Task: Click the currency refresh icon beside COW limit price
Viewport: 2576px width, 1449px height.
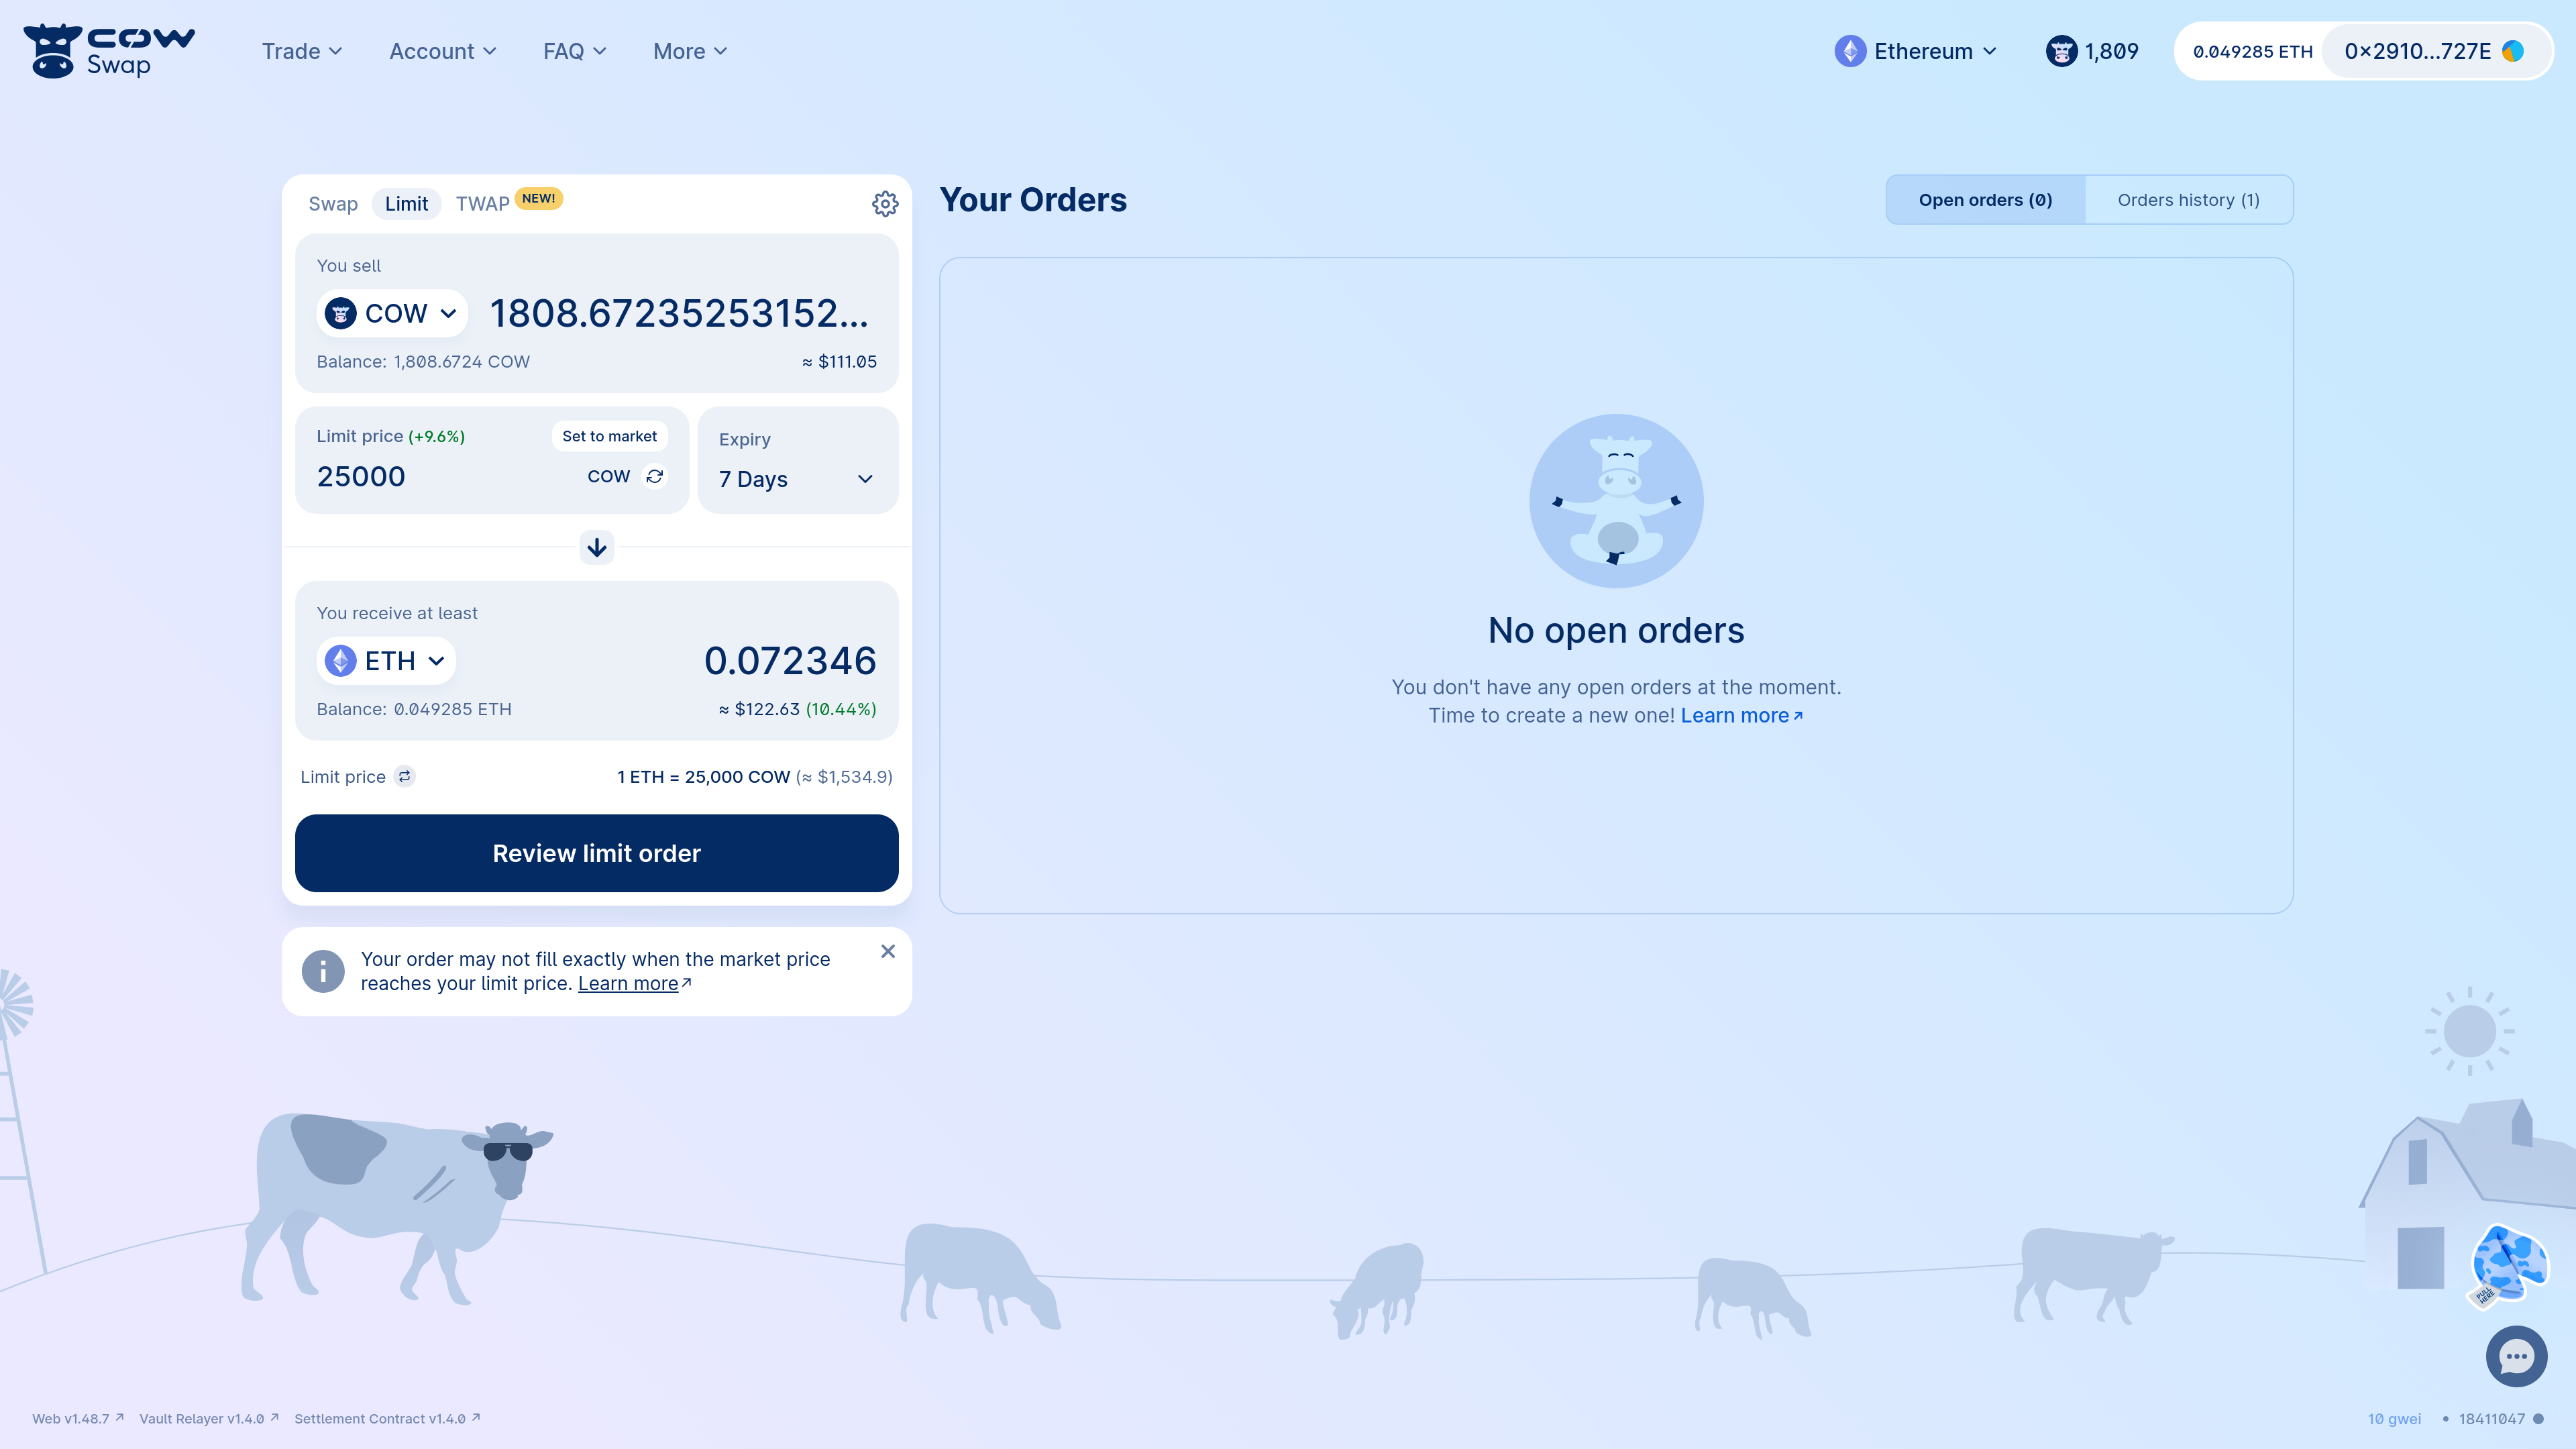Action: (x=655, y=477)
